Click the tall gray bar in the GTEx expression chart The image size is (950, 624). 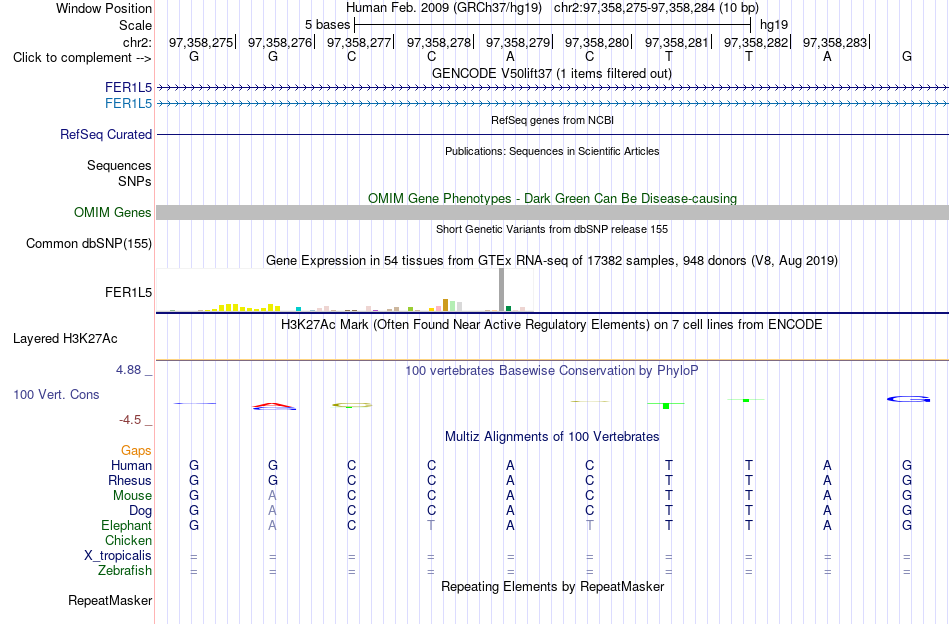pyautogui.click(x=501, y=290)
